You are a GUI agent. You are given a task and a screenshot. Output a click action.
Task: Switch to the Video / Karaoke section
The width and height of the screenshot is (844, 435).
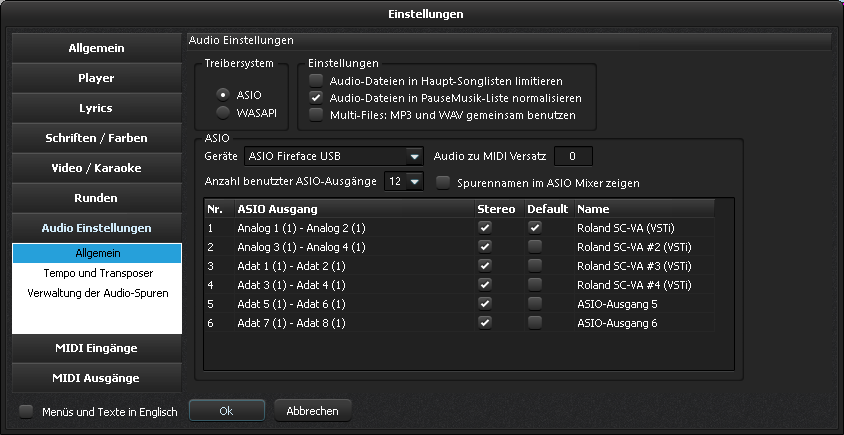[97, 168]
